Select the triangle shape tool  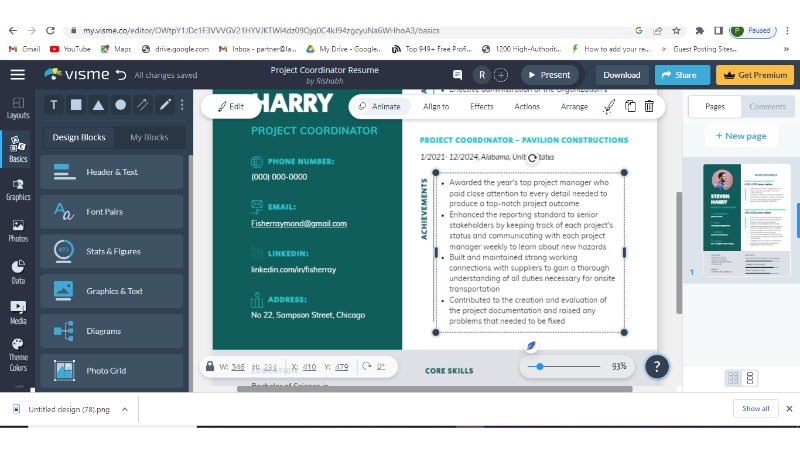(98, 104)
